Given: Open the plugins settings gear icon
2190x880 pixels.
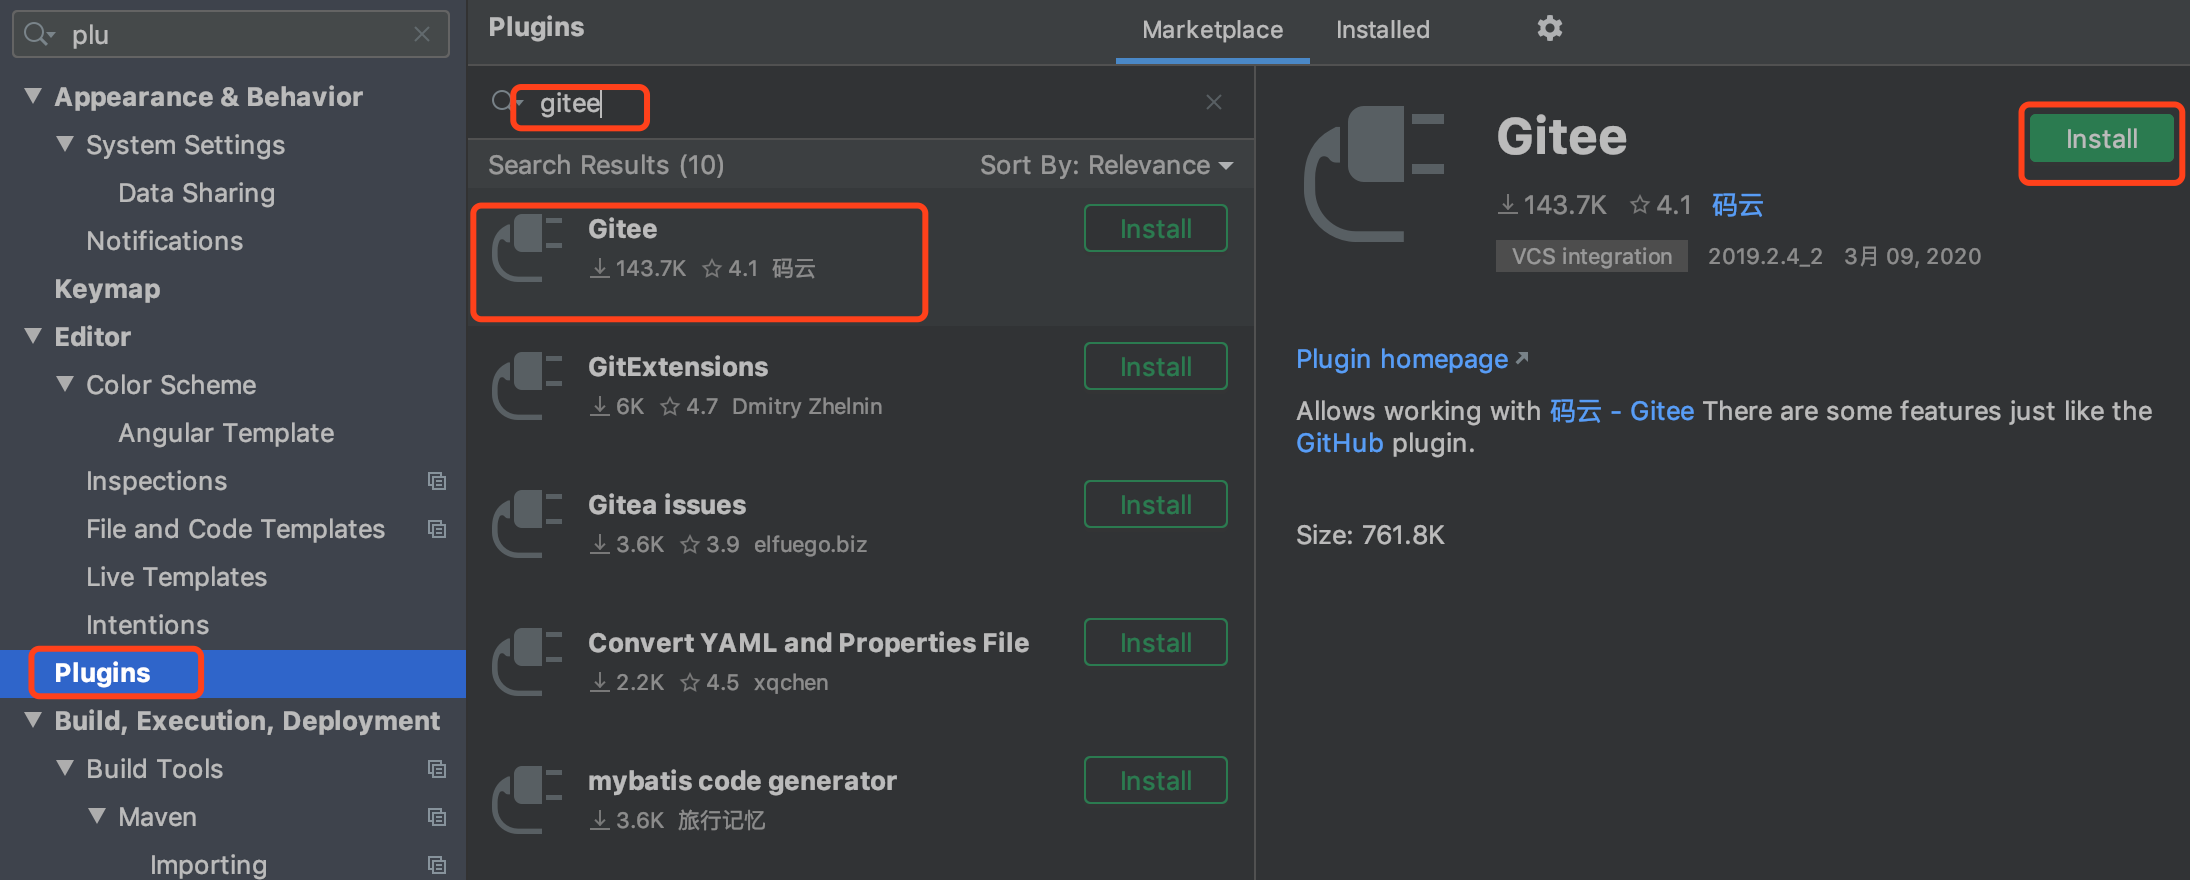Looking at the screenshot, I should pos(1549,28).
